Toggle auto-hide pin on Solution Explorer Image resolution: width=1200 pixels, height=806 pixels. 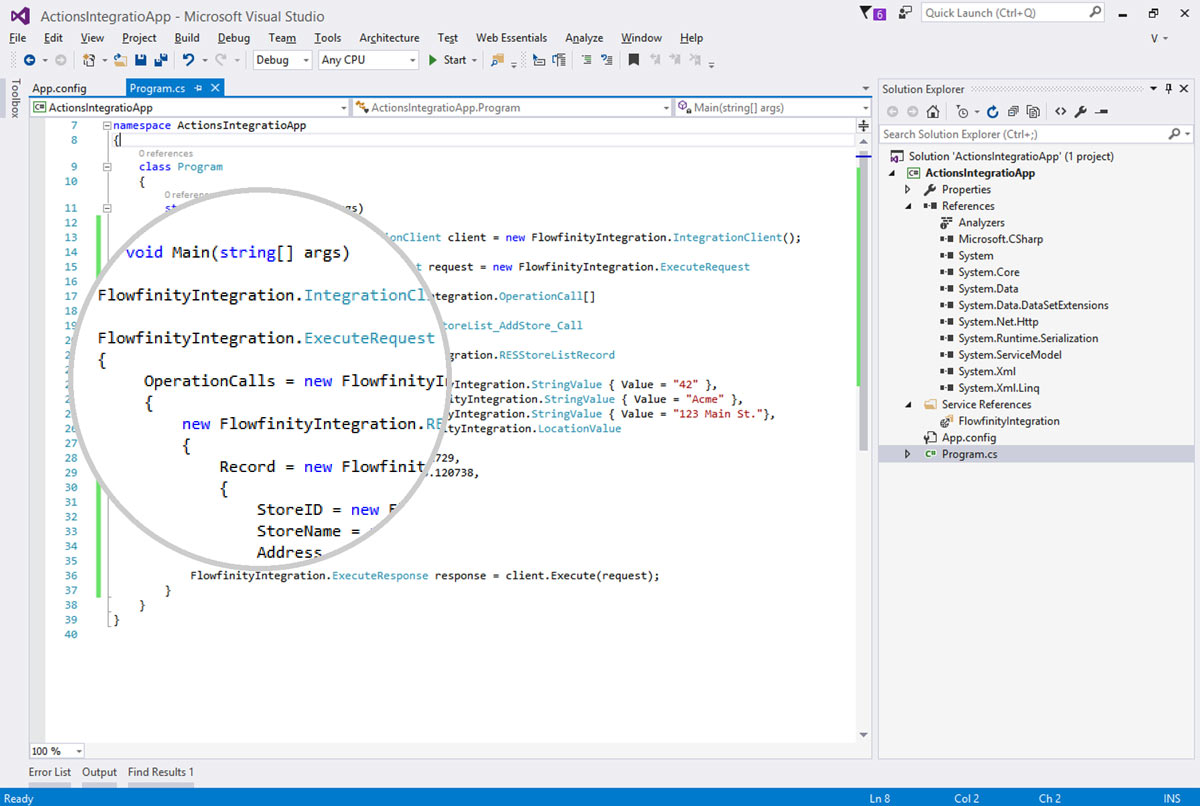point(1168,89)
